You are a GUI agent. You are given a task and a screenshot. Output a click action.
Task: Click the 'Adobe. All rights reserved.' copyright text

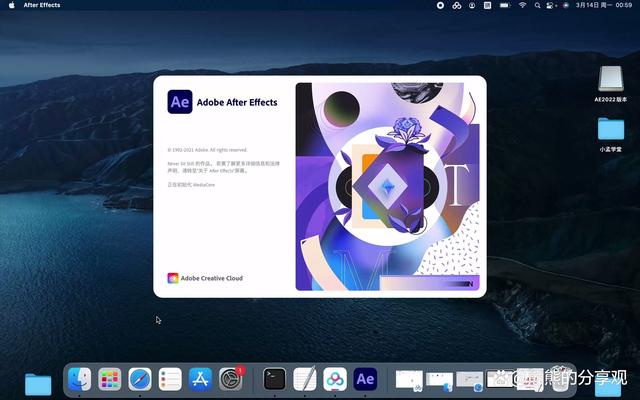(207, 150)
